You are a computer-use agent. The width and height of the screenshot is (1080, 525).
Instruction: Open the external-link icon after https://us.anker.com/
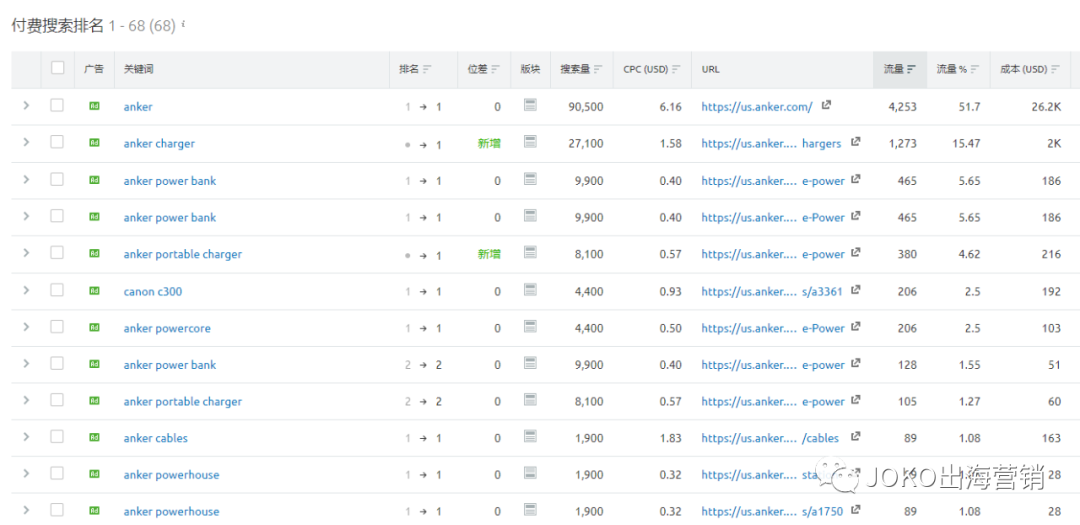point(827,105)
